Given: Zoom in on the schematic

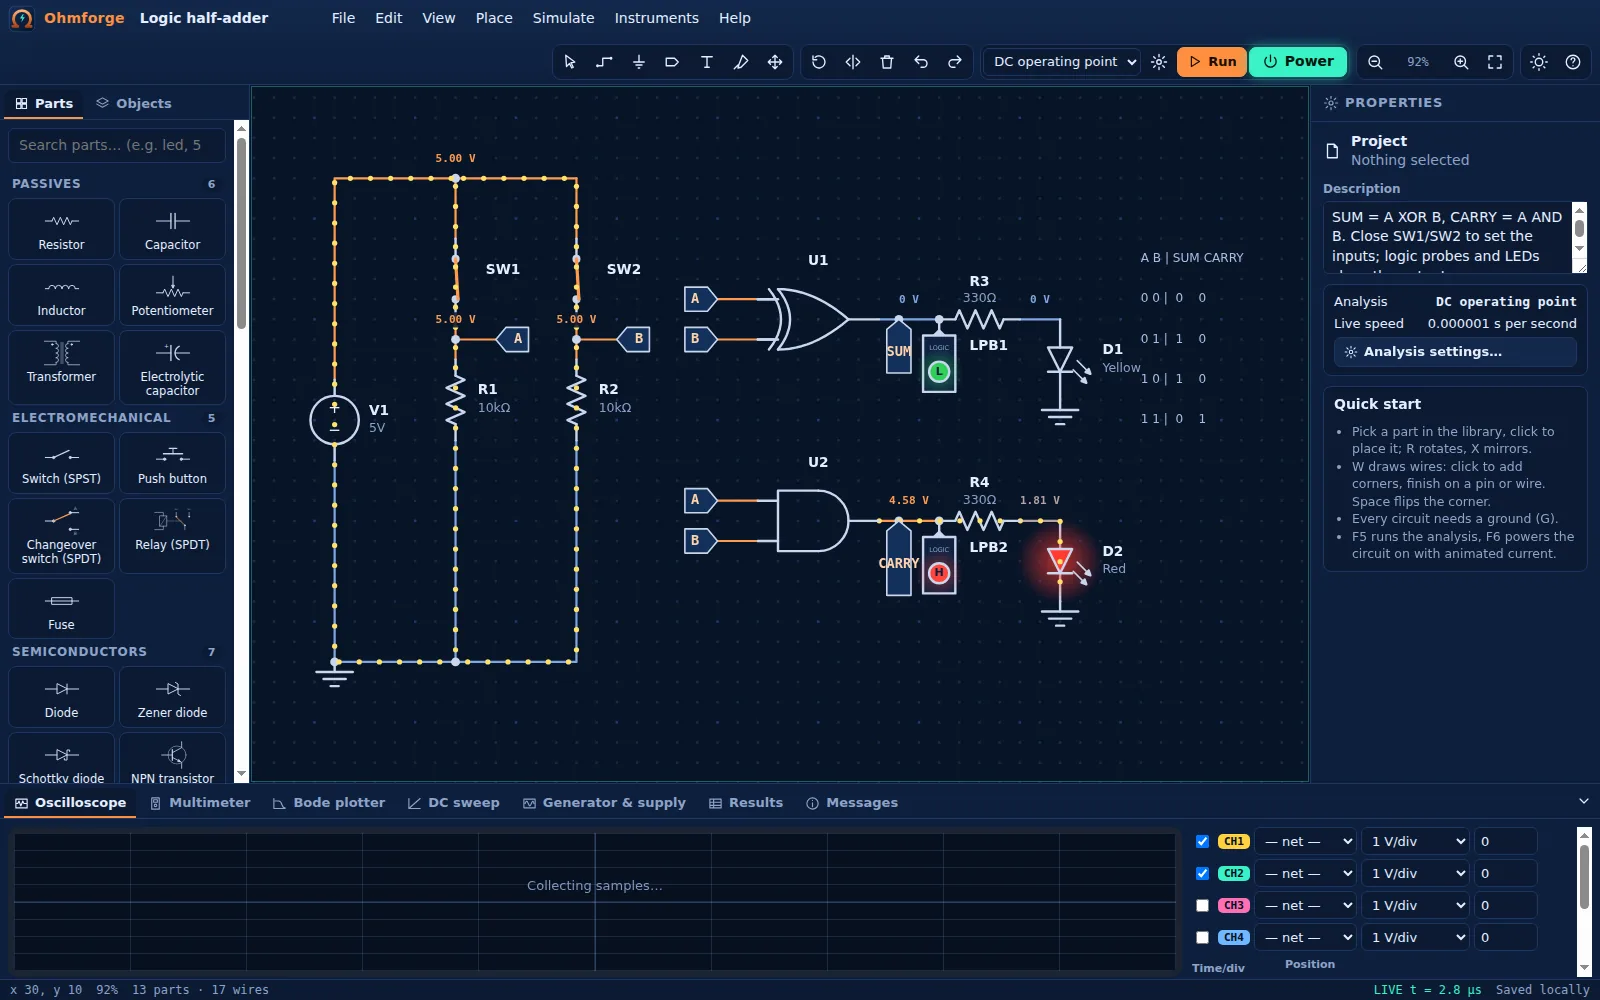Looking at the screenshot, I should click(1461, 62).
